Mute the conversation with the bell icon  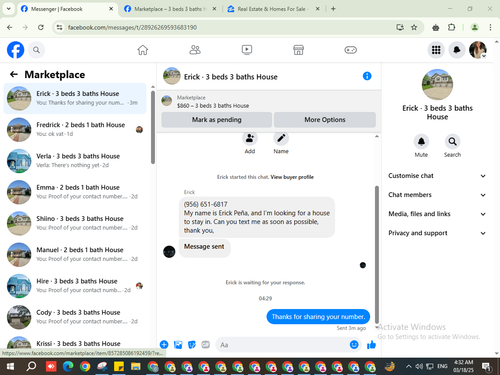tap(421, 142)
